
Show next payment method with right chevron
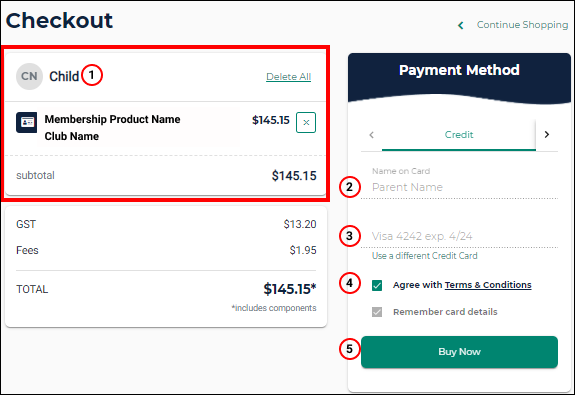[547, 135]
